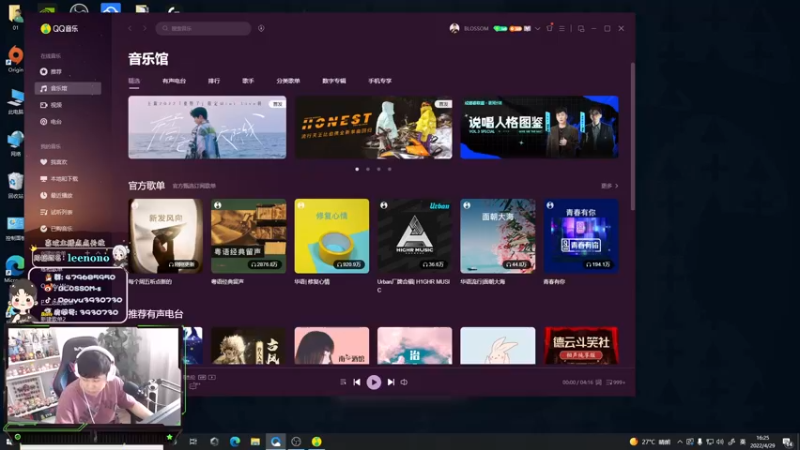Go back with the left arrow
This screenshot has width=800, height=450.
click(x=130, y=29)
